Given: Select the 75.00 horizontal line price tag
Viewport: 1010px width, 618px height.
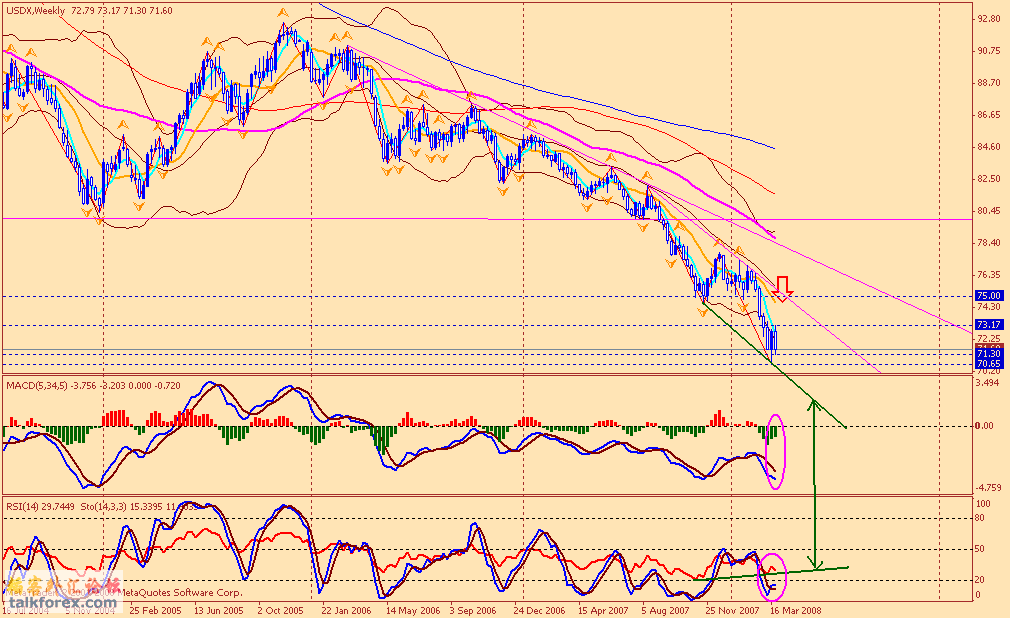Looking at the screenshot, I should tap(989, 296).
